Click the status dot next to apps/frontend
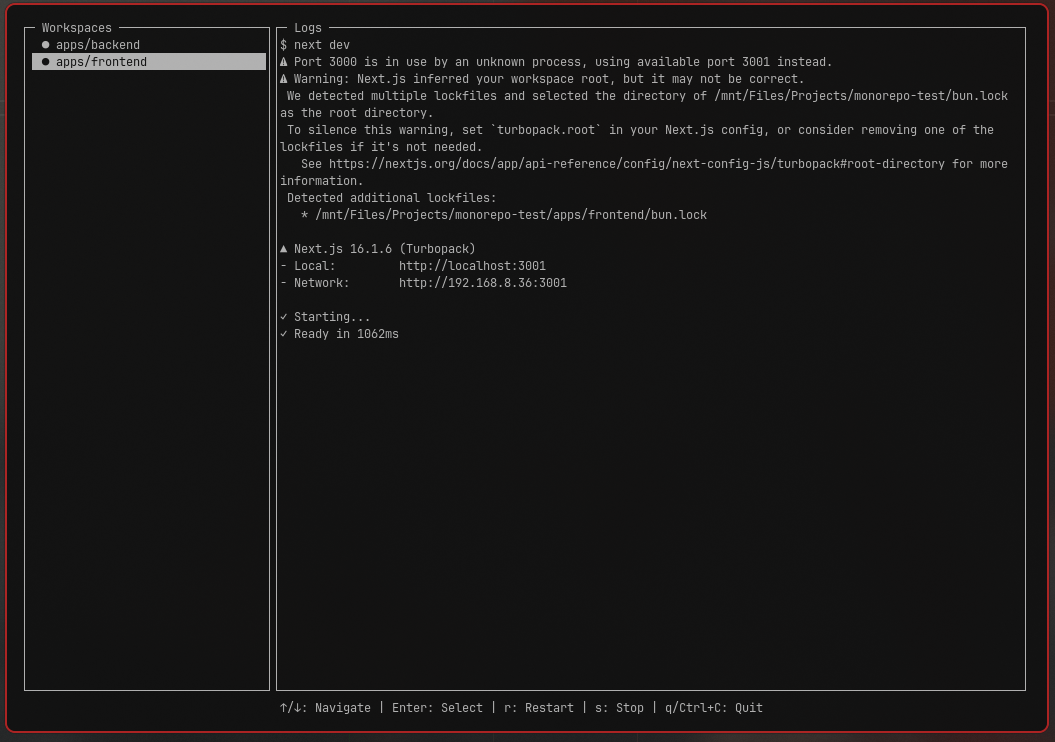1055x742 pixels. coord(46,62)
